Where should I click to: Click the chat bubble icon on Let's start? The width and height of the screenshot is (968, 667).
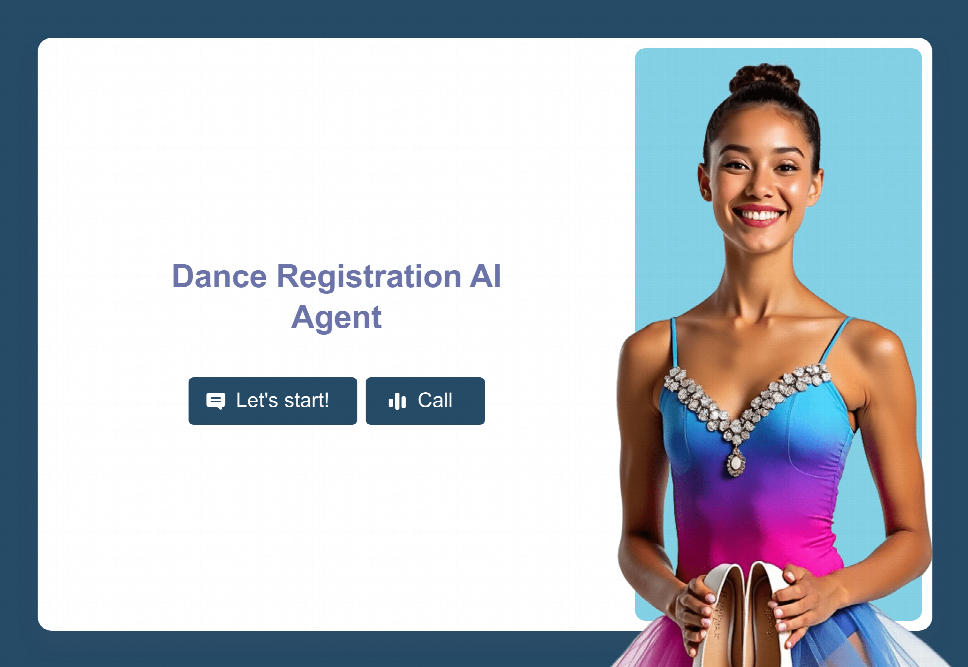pyautogui.click(x=215, y=401)
